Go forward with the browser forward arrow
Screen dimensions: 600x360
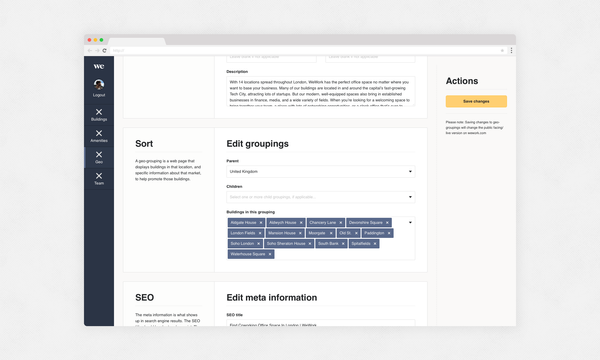pyautogui.click(x=97, y=50)
